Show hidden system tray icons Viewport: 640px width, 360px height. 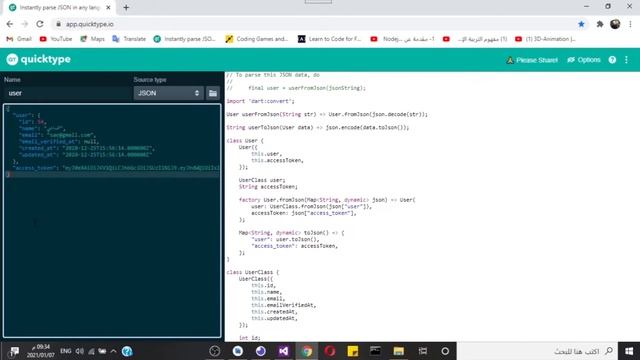[x=113, y=351]
